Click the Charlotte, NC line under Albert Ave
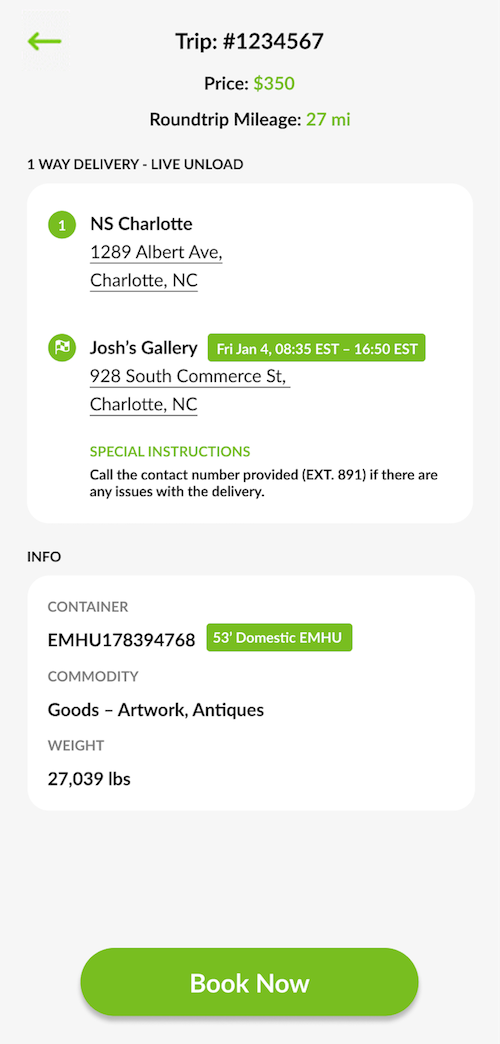The height and width of the screenshot is (1044, 500). pyautogui.click(x=144, y=281)
